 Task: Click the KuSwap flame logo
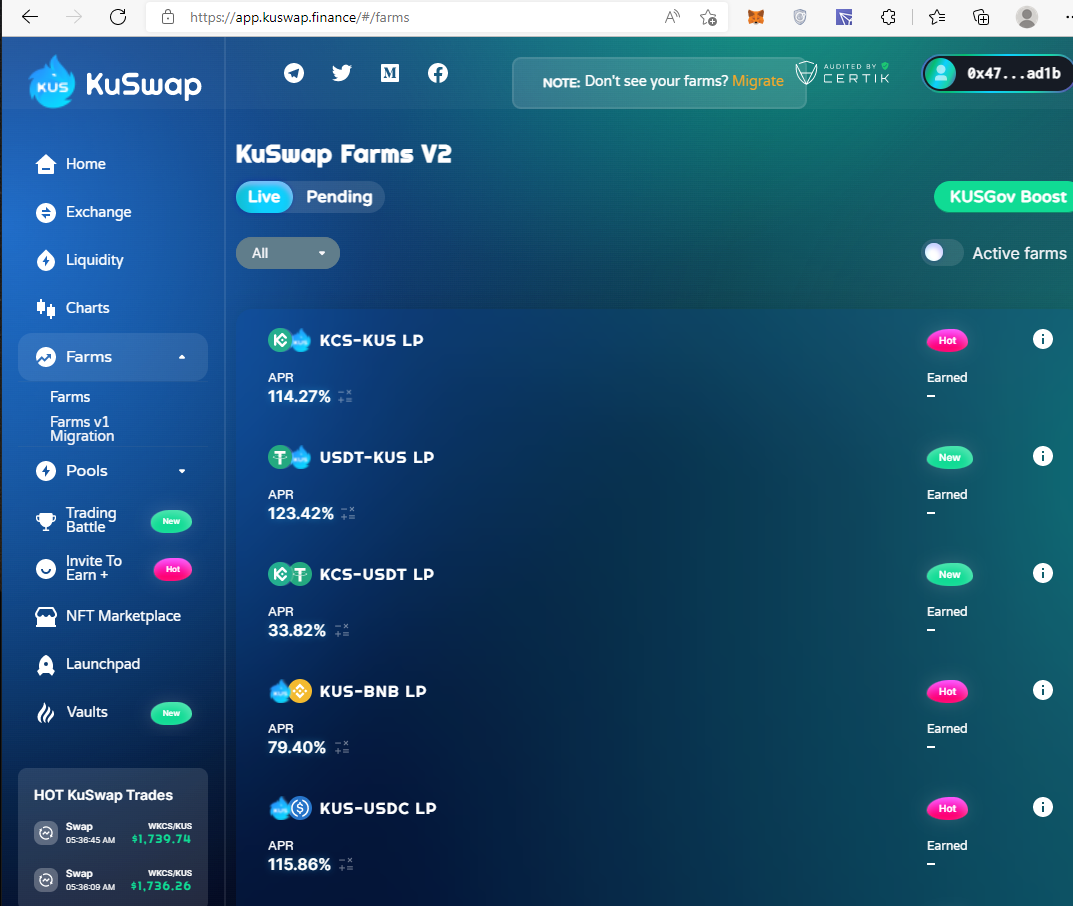pos(52,83)
